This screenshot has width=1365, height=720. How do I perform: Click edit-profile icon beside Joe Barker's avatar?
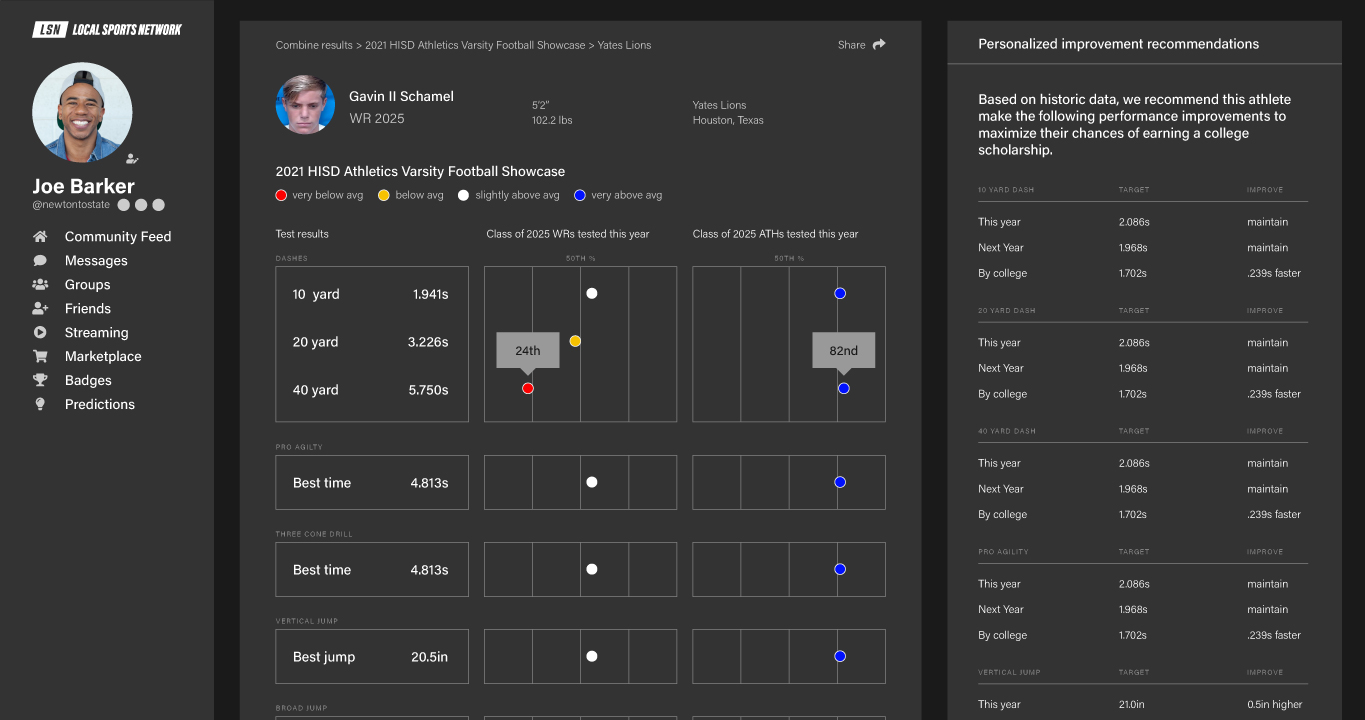tap(132, 159)
